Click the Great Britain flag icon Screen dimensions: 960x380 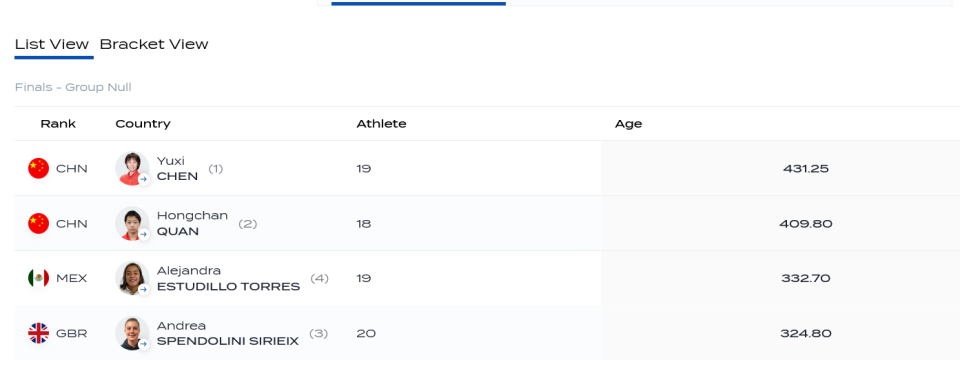click(x=39, y=333)
